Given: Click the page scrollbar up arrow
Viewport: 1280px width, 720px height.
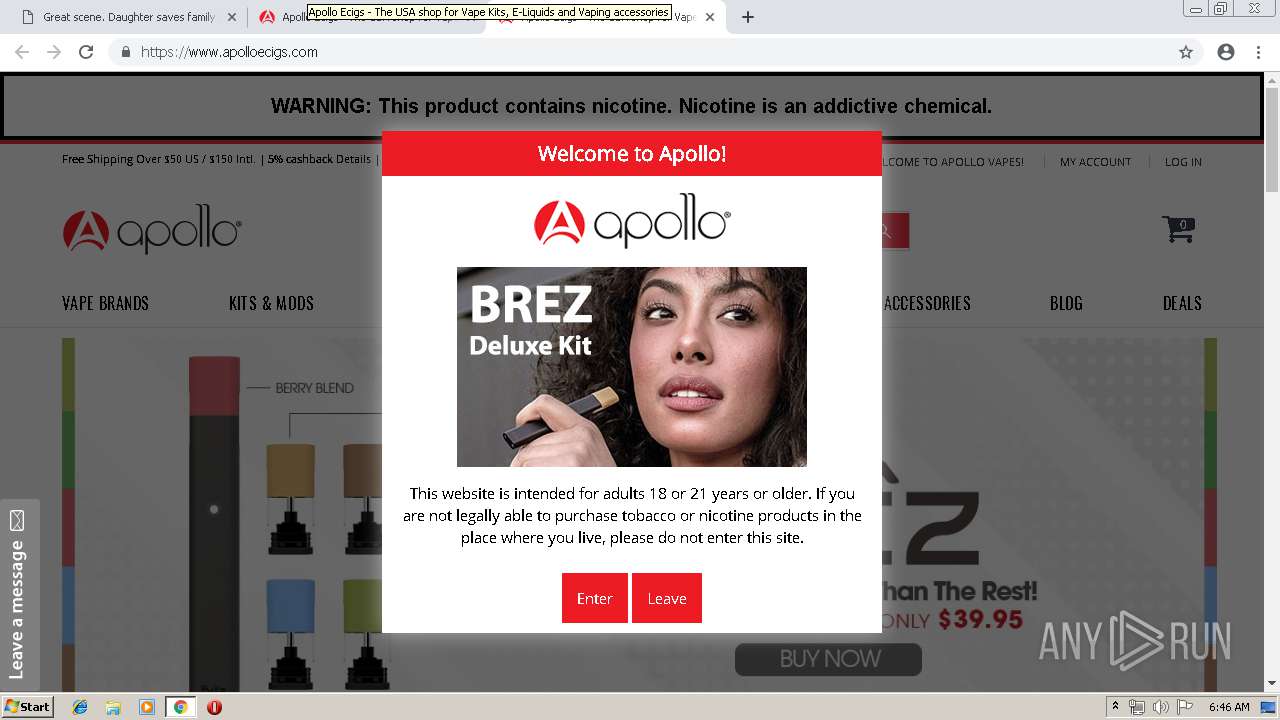Looking at the screenshot, I should pyautogui.click(x=1272, y=80).
